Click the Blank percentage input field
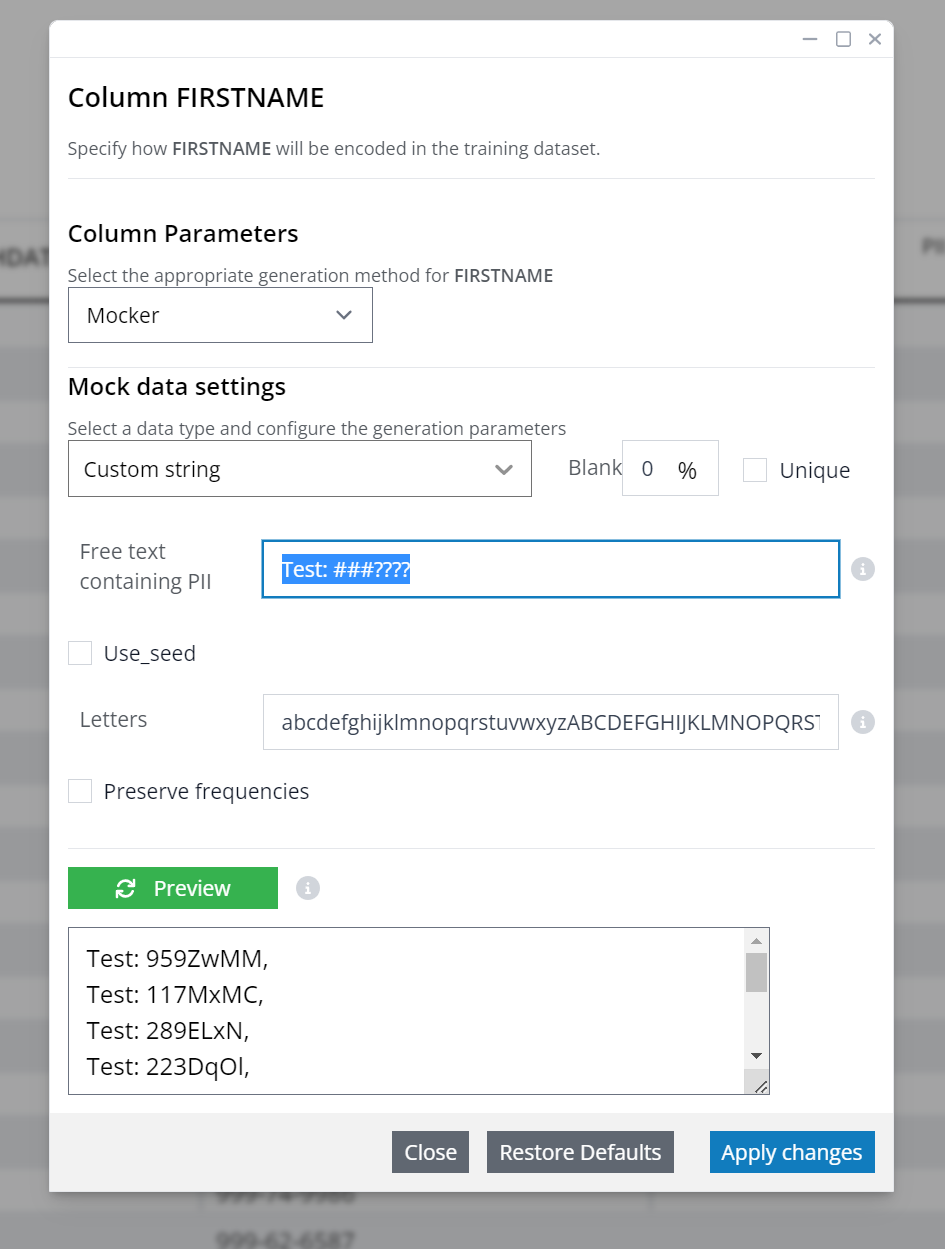Screen dimensions: 945x1249 [670, 469]
